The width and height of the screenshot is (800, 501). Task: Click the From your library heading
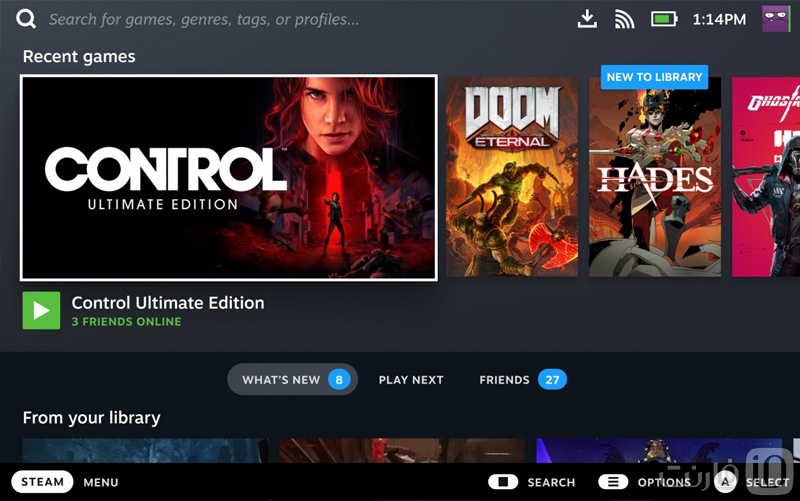coord(92,418)
